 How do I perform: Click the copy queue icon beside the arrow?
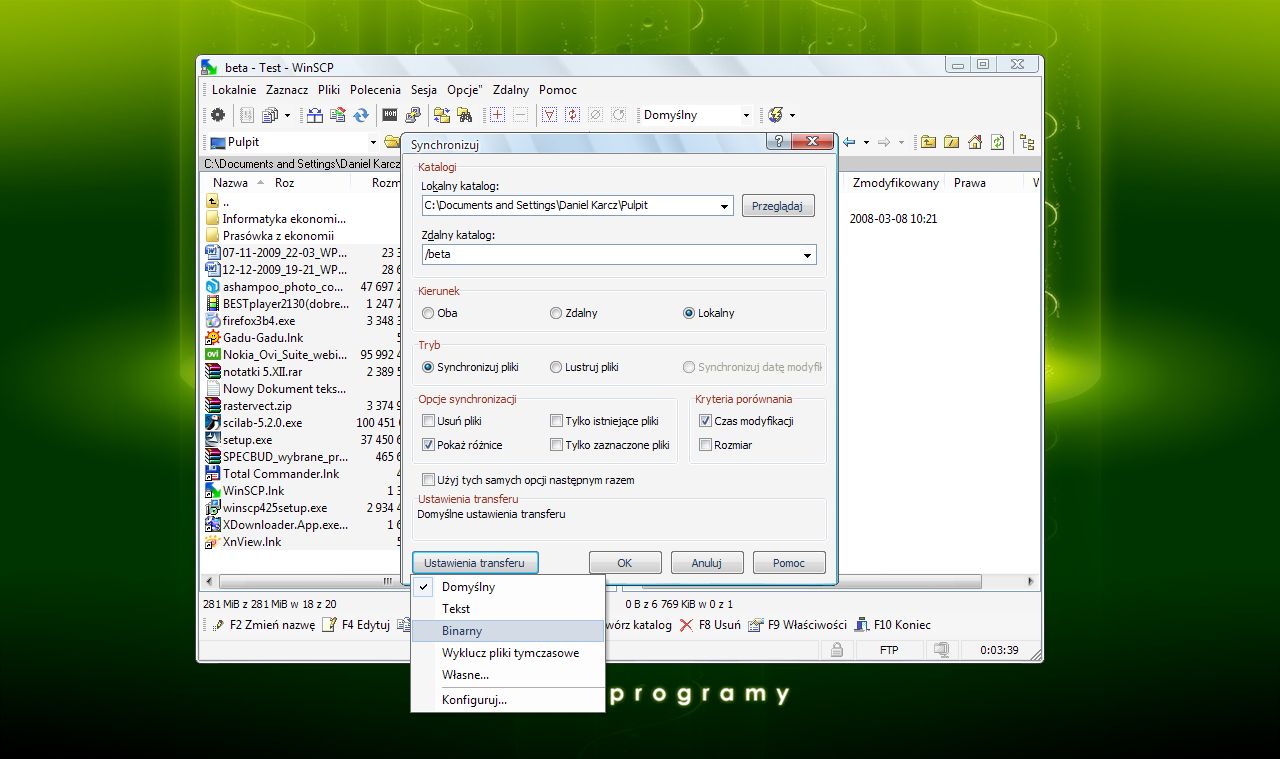pos(270,115)
